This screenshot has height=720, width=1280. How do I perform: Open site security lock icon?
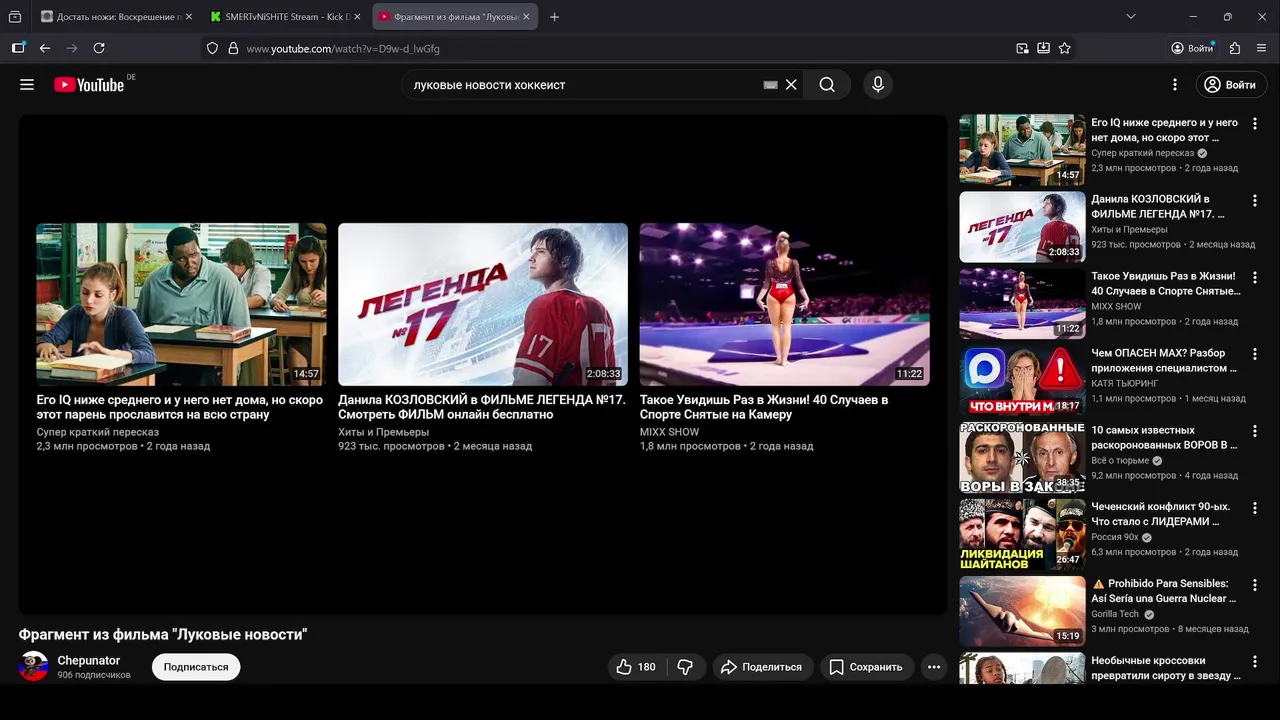pos(233,48)
